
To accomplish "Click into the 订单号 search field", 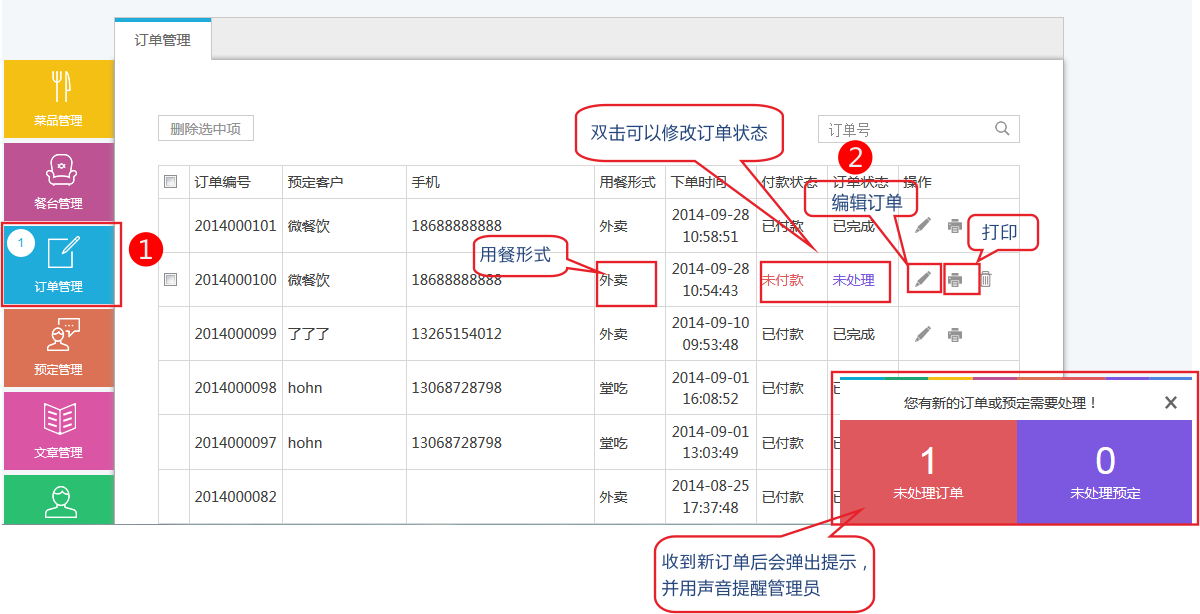I will (x=905, y=129).
